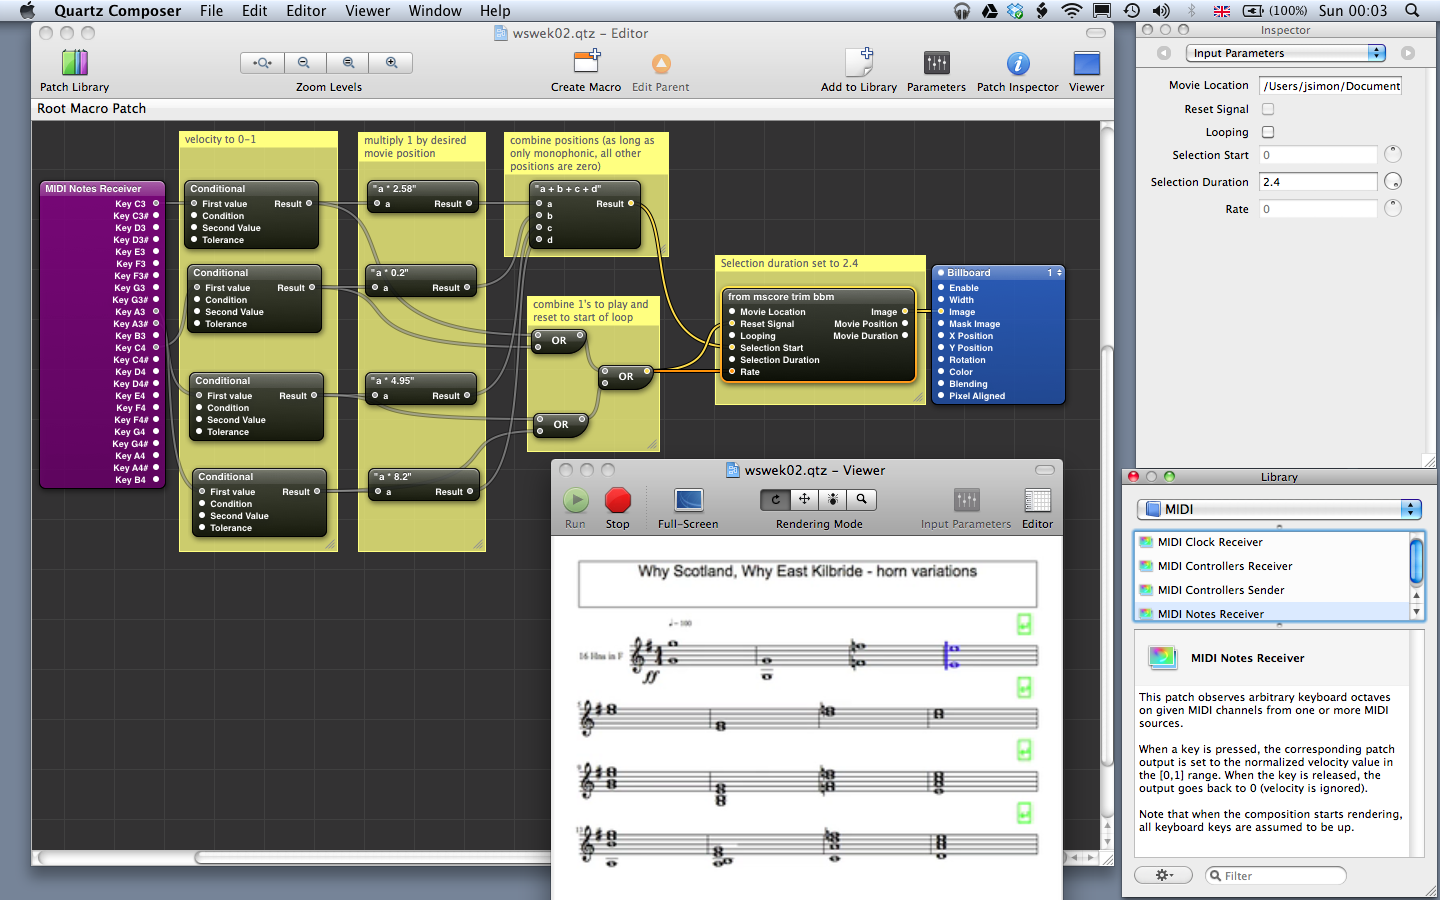Open Viewer Input Parameters
Viewport: 1440px width, 900px height.
click(966, 500)
